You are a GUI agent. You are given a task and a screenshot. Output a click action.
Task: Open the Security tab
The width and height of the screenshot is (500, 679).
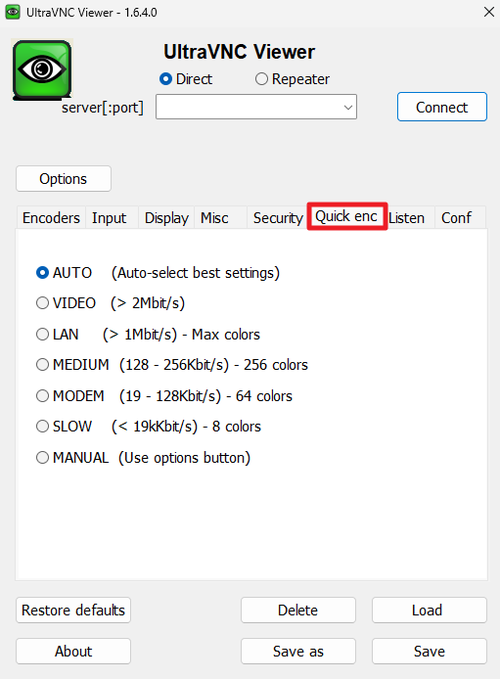point(277,218)
